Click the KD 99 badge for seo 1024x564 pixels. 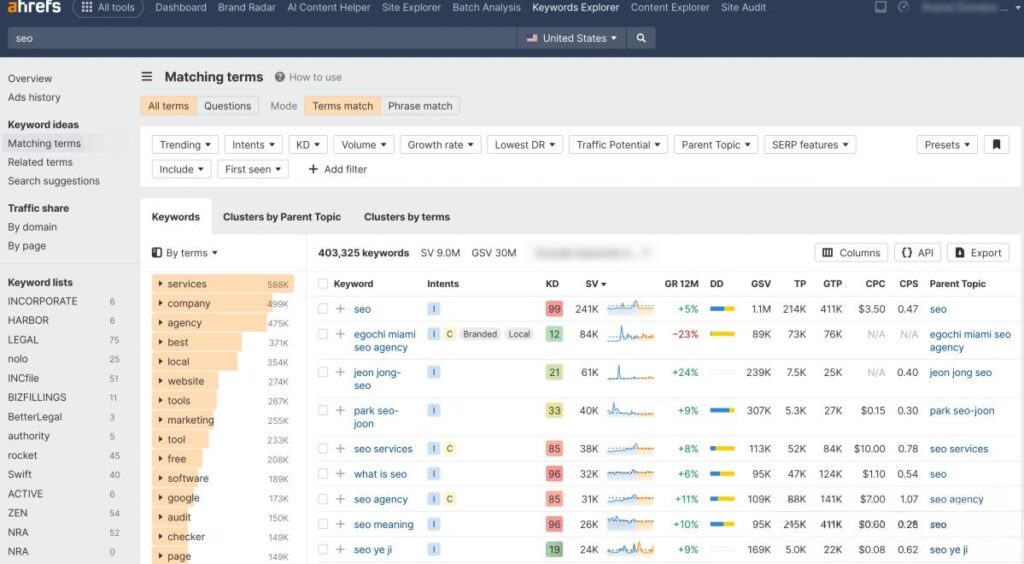[554, 309]
